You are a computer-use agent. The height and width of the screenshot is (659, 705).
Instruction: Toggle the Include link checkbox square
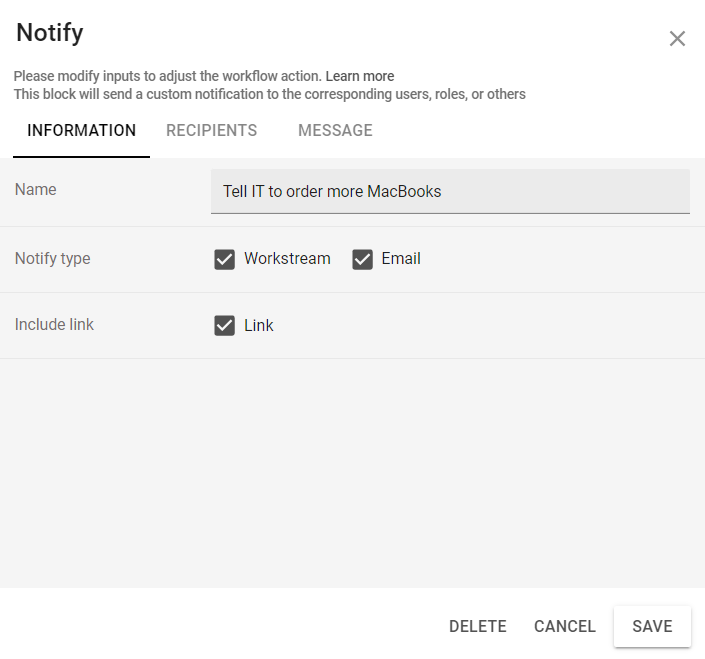coord(224,326)
